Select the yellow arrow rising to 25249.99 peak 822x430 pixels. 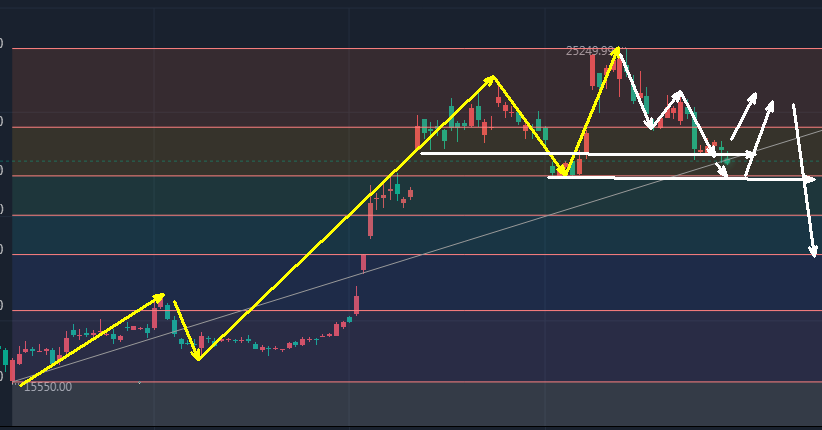point(592,108)
